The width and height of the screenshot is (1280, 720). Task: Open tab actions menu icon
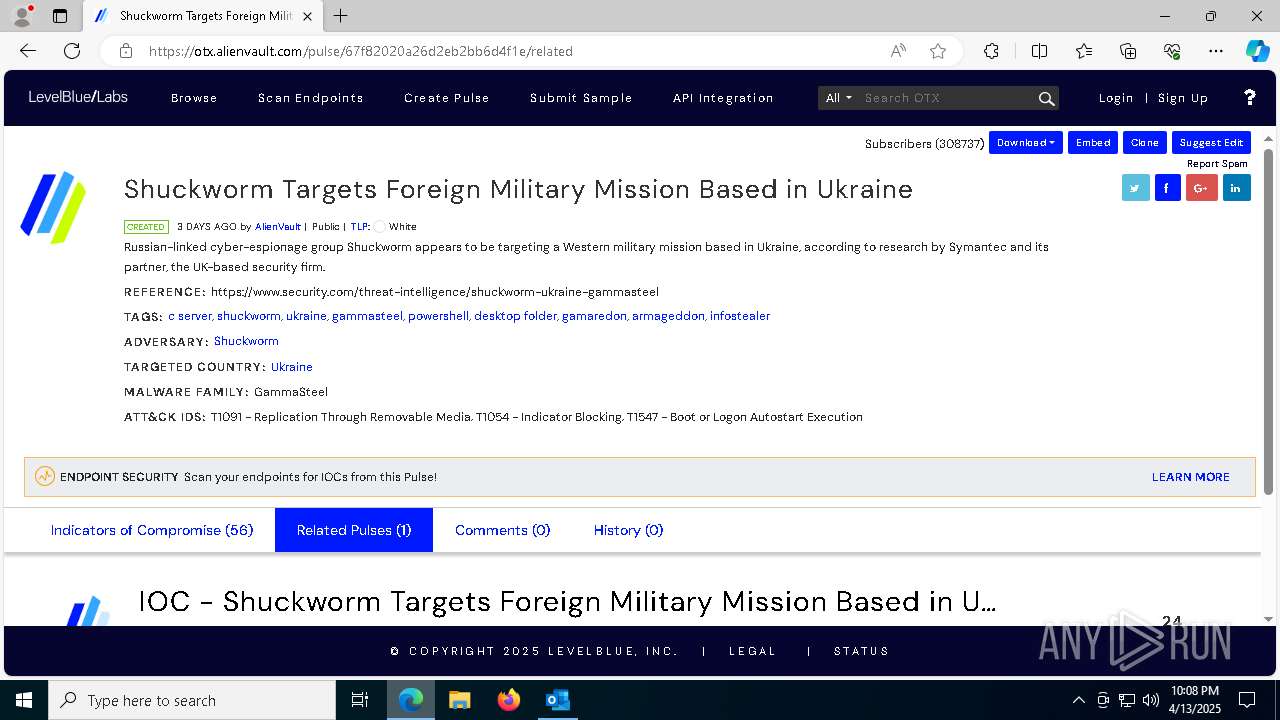coord(60,16)
